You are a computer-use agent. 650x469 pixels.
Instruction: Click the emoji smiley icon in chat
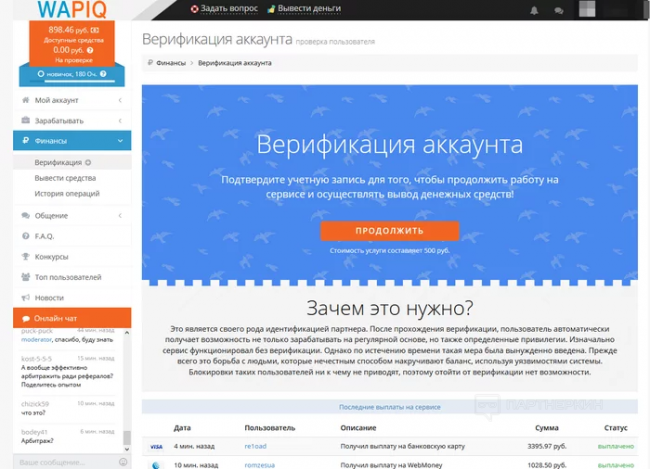[x=123, y=462]
